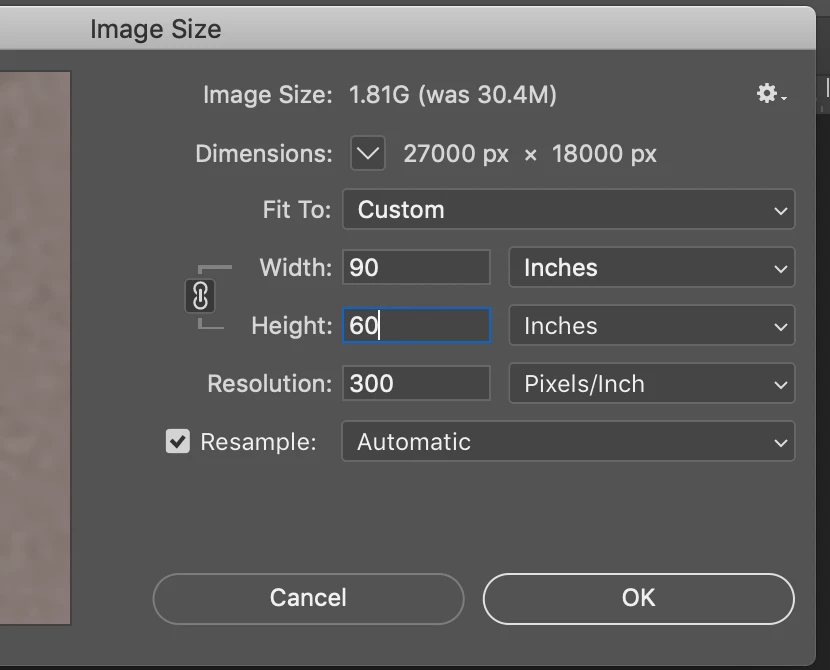The height and width of the screenshot is (670, 830).
Task: Open the Resample method Automatic dropdown
Action: (568, 442)
